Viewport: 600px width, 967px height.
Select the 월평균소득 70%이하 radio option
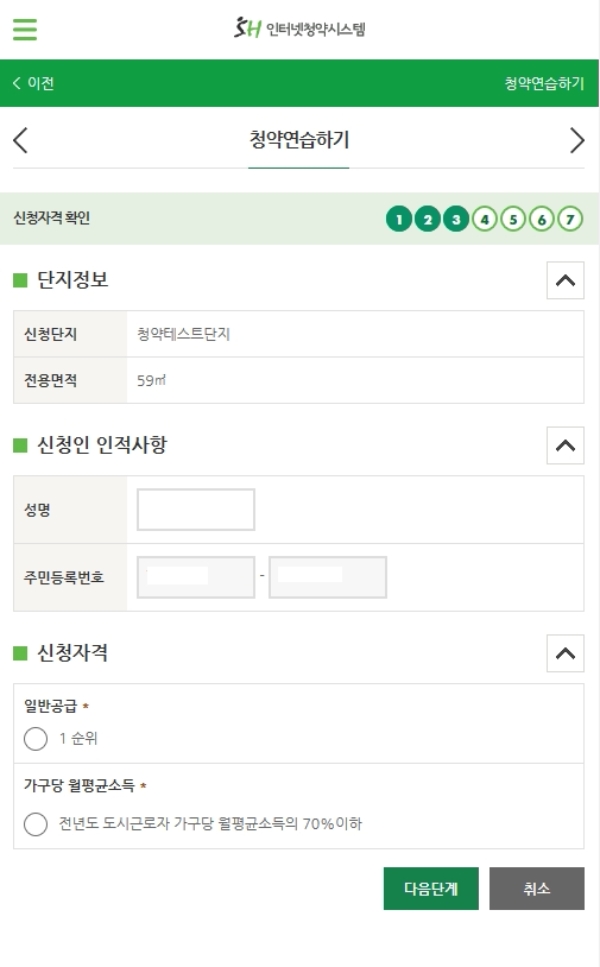(x=35, y=824)
